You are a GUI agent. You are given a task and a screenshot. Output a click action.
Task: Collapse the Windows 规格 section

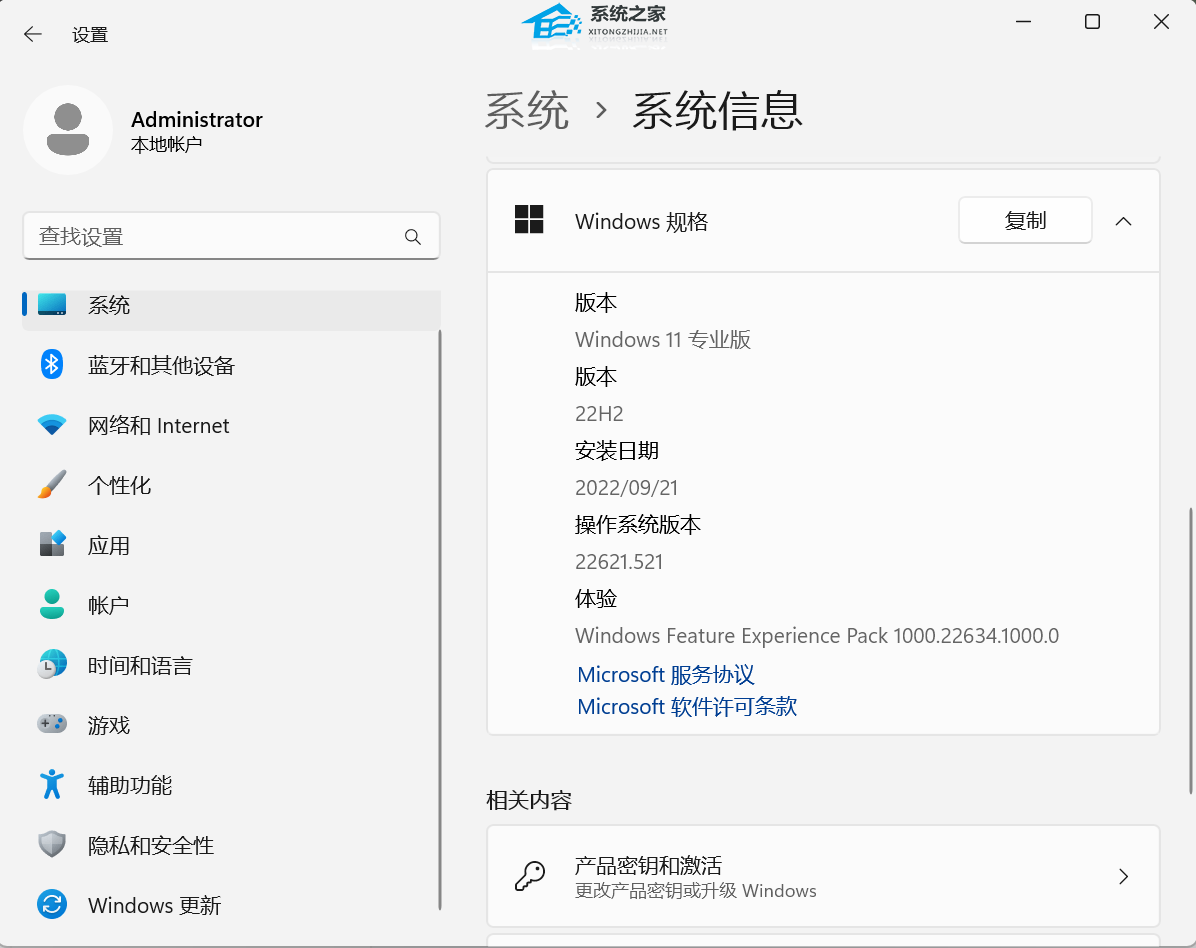coord(1123,221)
